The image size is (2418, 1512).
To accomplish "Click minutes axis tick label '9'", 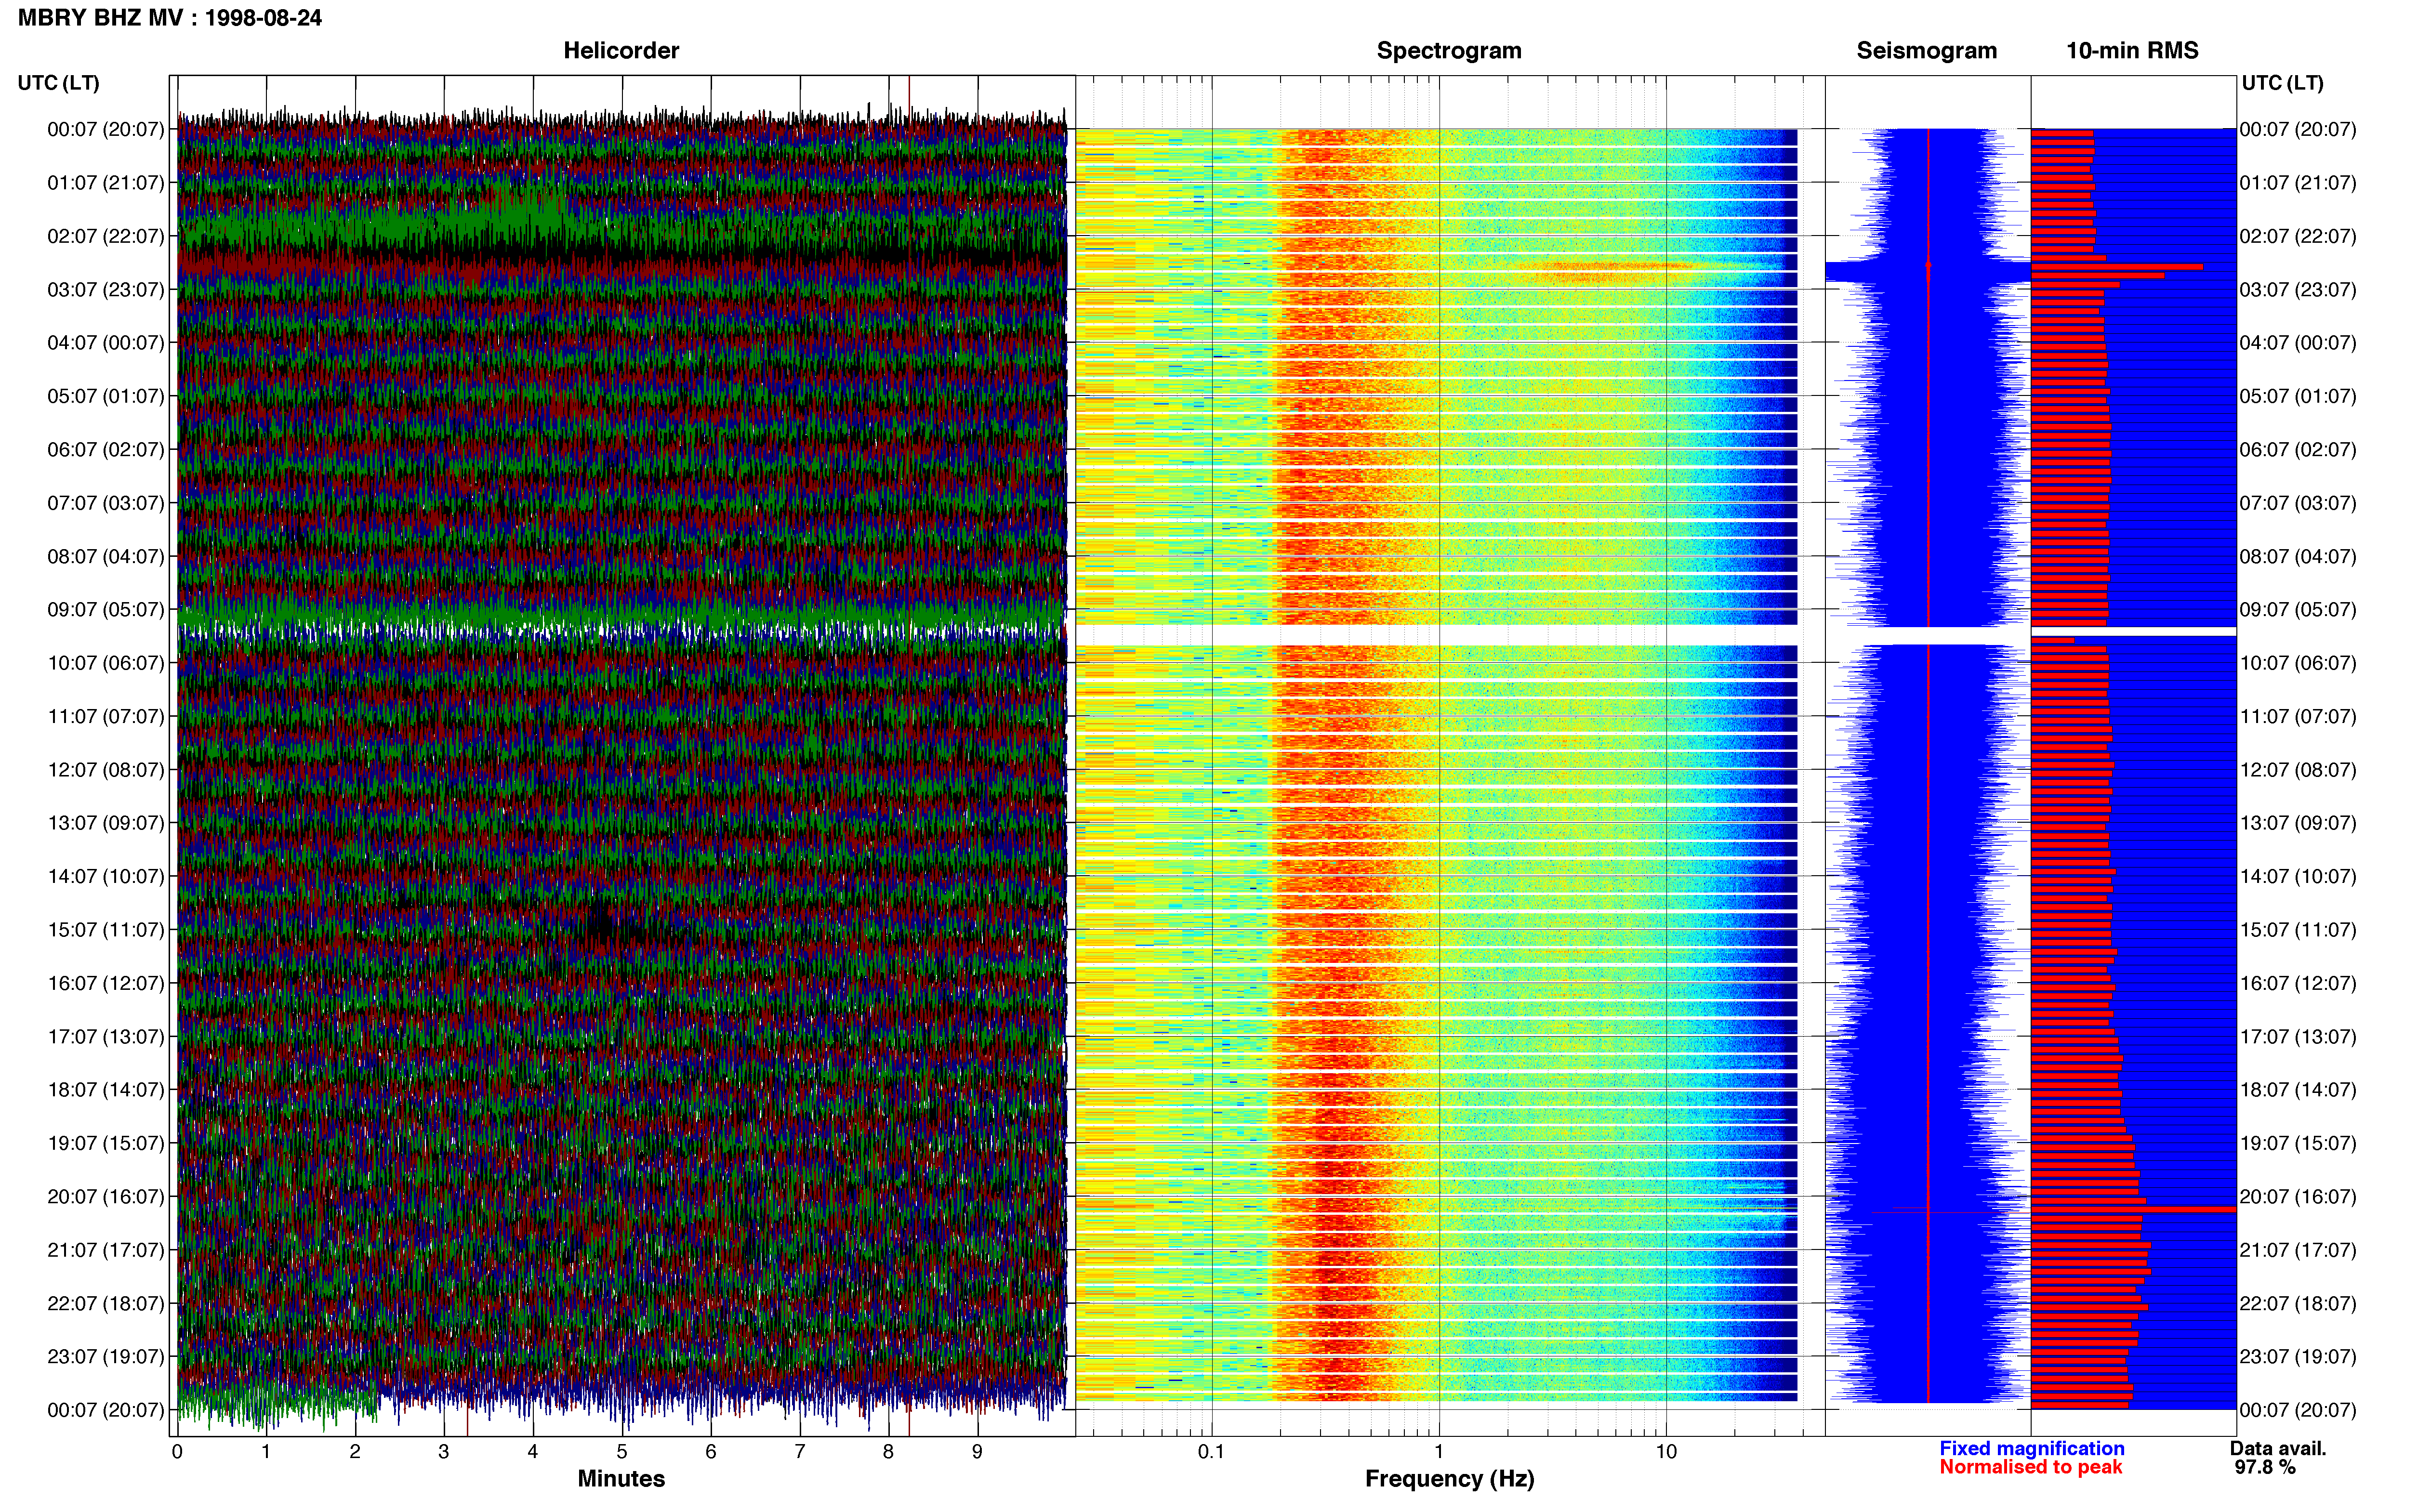I will click(977, 1452).
